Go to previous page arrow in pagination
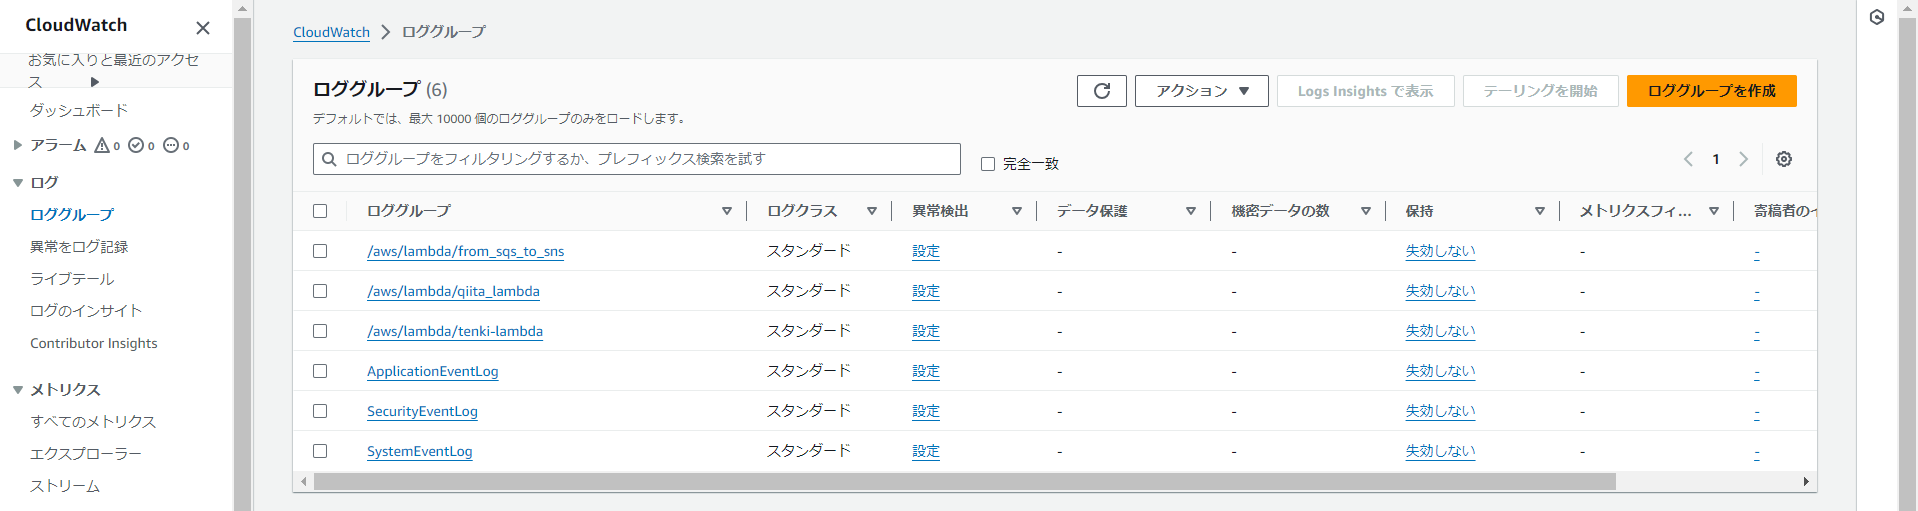Image resolution: width=1918 pixels, height=511 pixels. tap(1689, 159)
